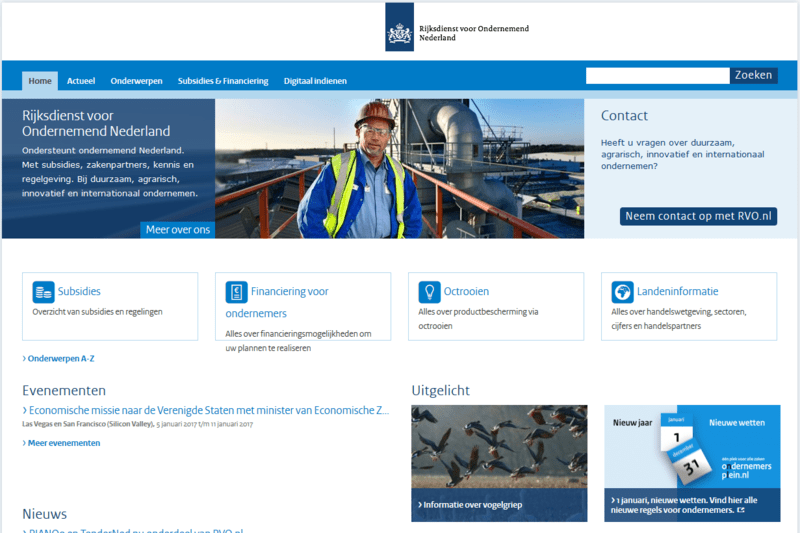Image resolution: width=800 pixels, height=533 pixels.
Task: Click the Octrooien lightbulb icon
Action: click(429, 292)
